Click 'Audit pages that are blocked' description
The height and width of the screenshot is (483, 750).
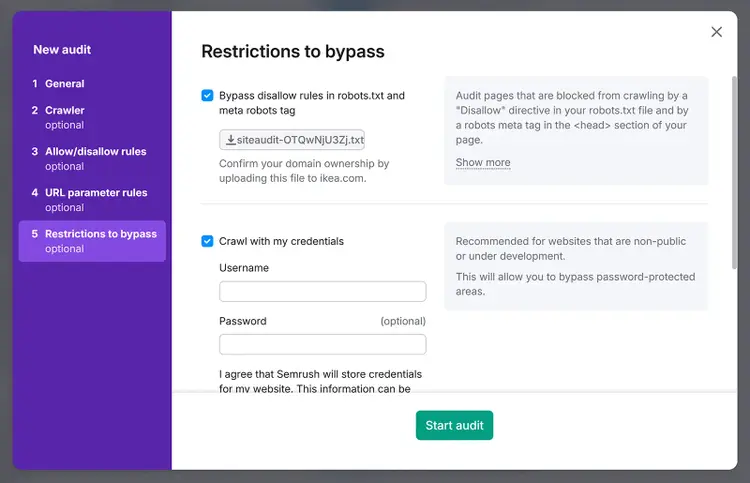coord(572,118)
